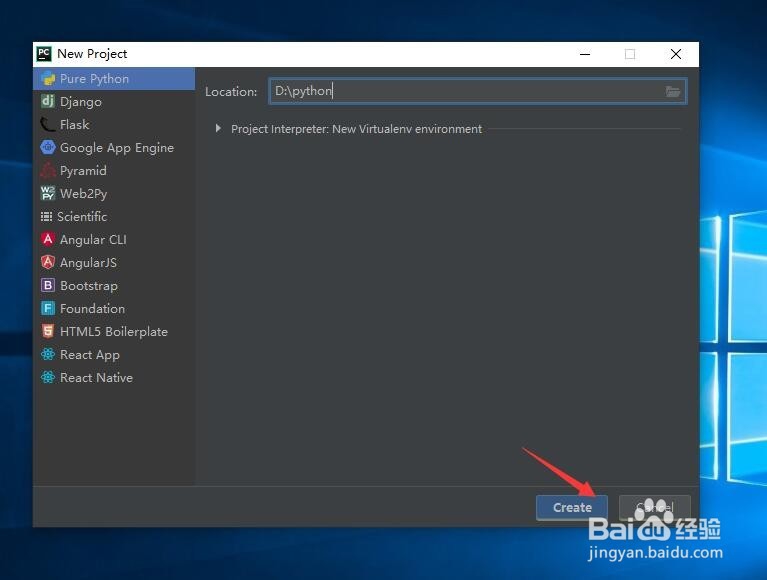Screen dimensions: 767x580
Task: Choose the Flask project type
Action: click(x=113, y=124)
